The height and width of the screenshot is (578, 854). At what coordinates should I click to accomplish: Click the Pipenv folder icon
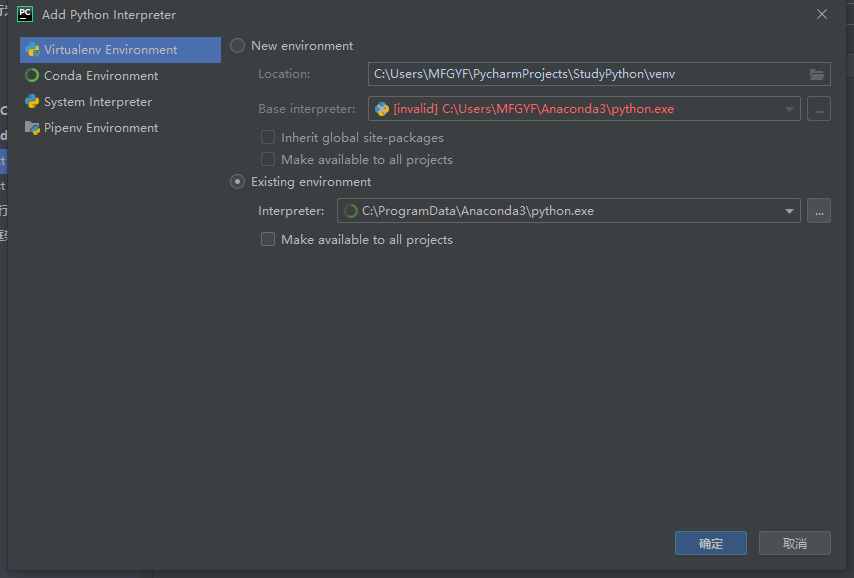point(32,128)
